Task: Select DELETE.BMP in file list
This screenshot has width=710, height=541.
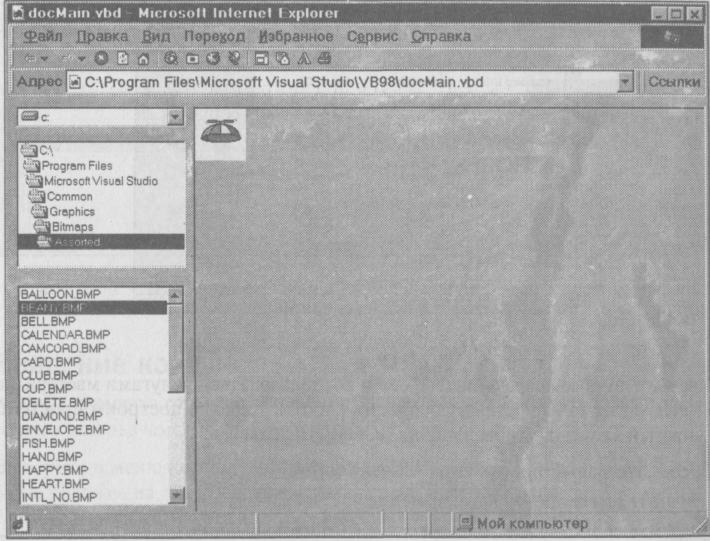Action: [x=58, y=403]
